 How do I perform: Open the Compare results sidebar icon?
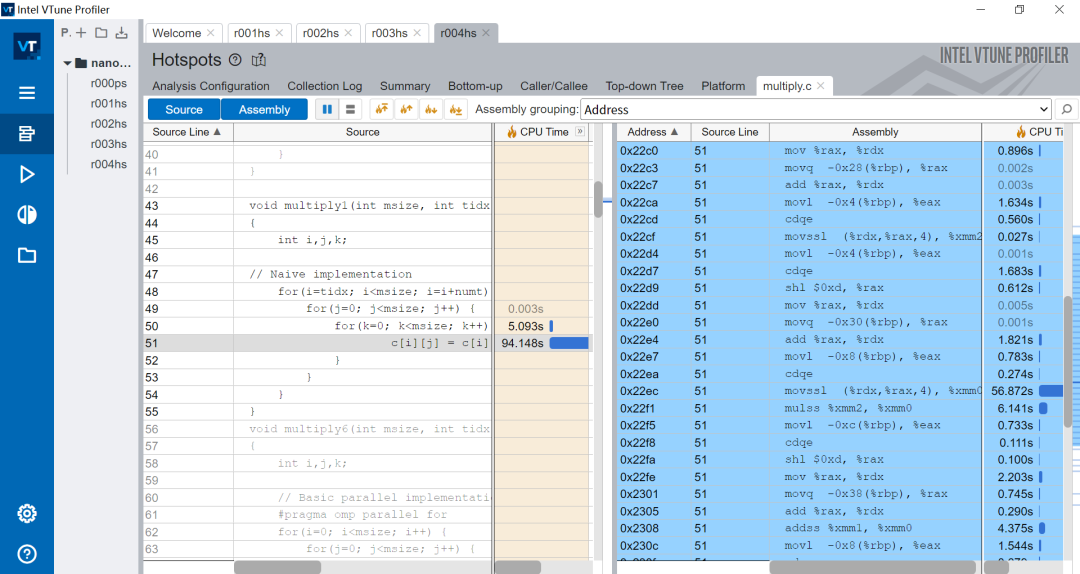point(27,215)
